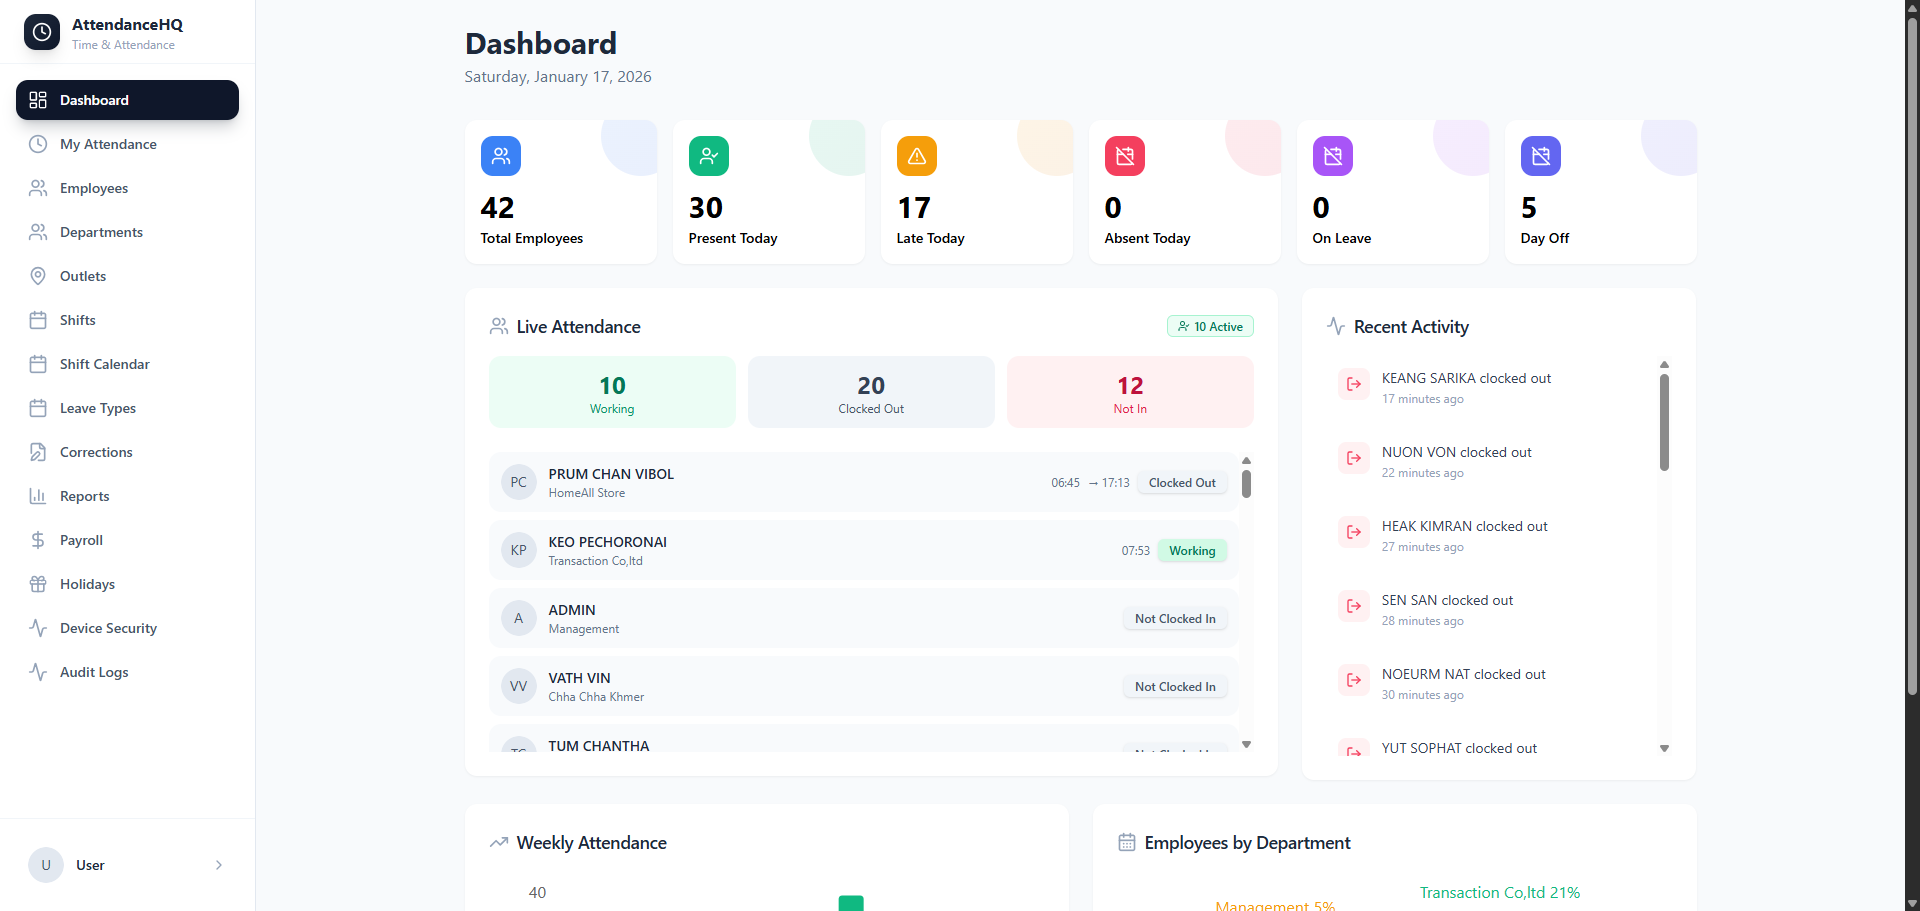This screenshot has width=1920, height=911.
Task: Click the Departments people icon in sidebar
Action: point(38,232)
